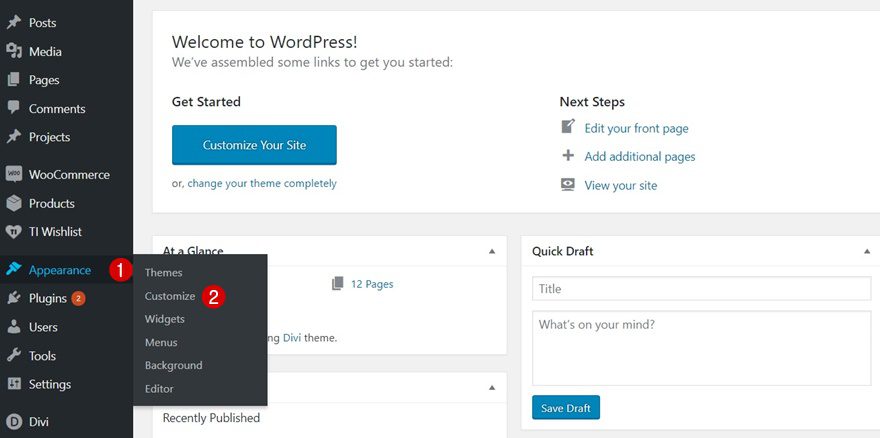Click the Divi logo icon
This screenshot has height=438, width=880.
14,422
